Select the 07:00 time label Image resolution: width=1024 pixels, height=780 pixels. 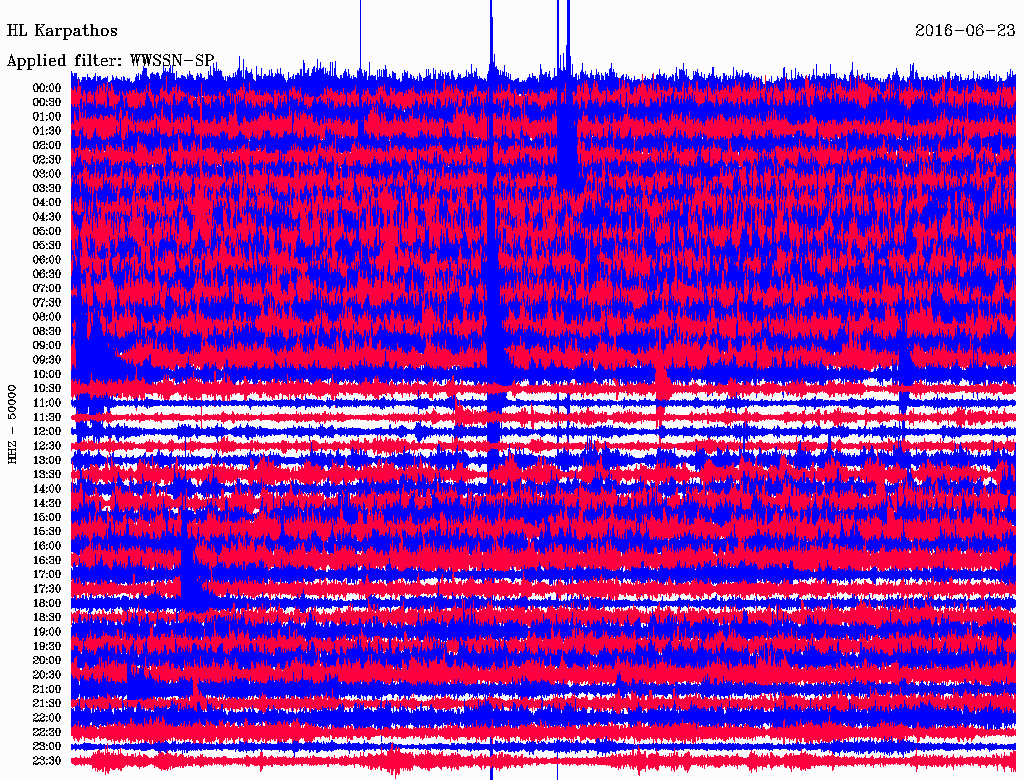[47, 288]
